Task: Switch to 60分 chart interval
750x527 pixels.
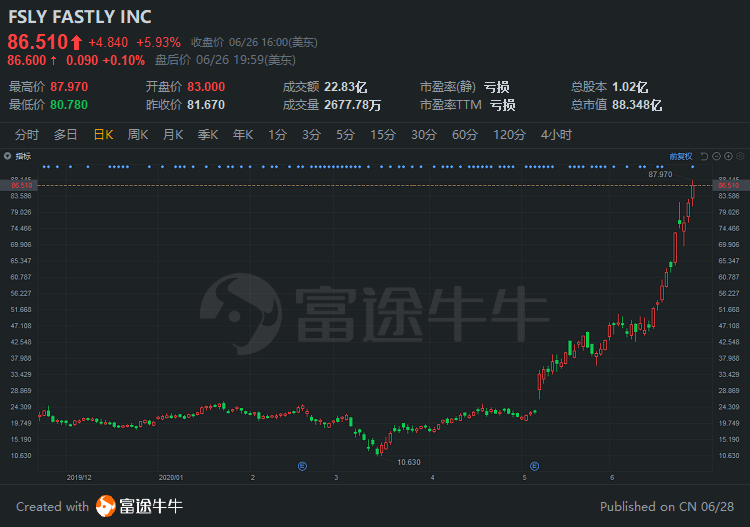Action: pyautogui.click(x=465, y=135)
